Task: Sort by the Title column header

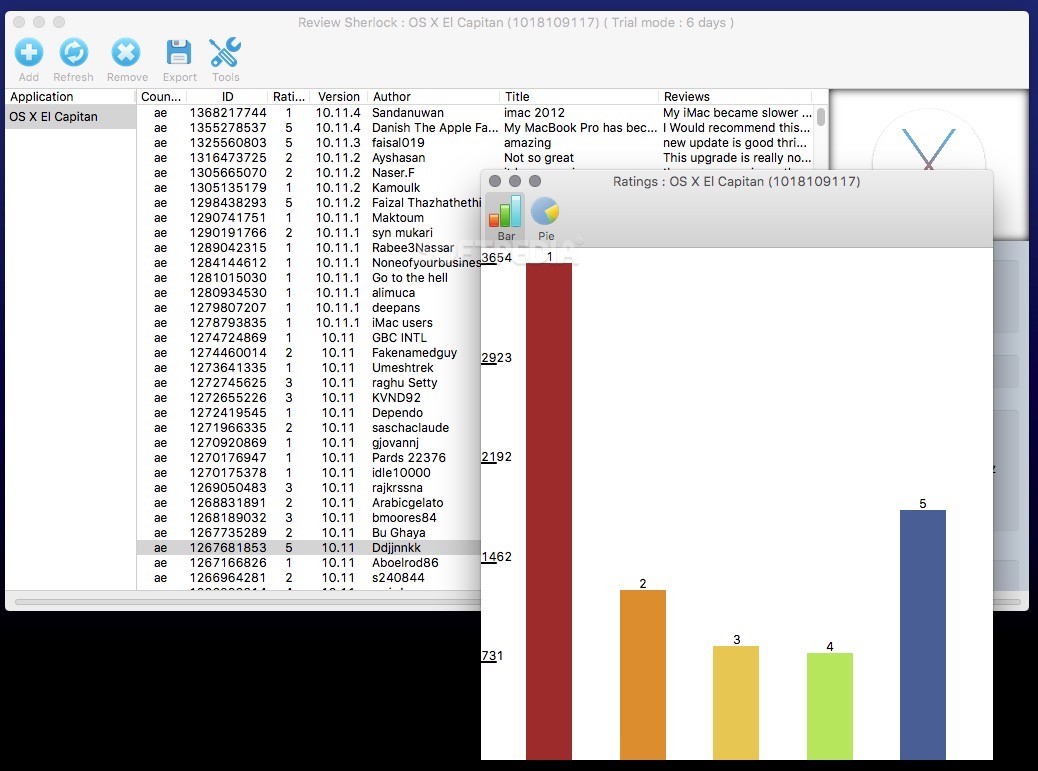Action: pyautogui.click(x=579, y=97)
